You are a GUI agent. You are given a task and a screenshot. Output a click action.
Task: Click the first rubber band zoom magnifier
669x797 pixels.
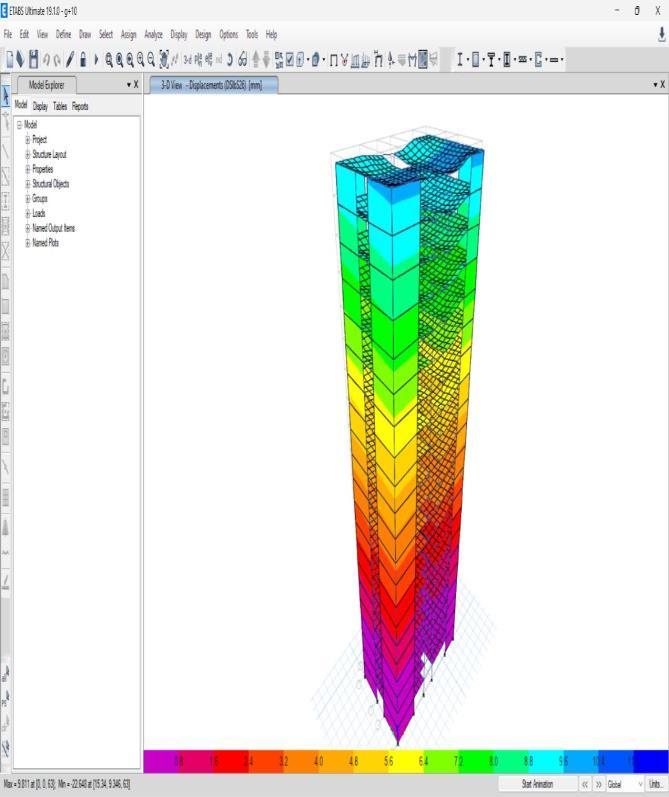click(108, 60)
